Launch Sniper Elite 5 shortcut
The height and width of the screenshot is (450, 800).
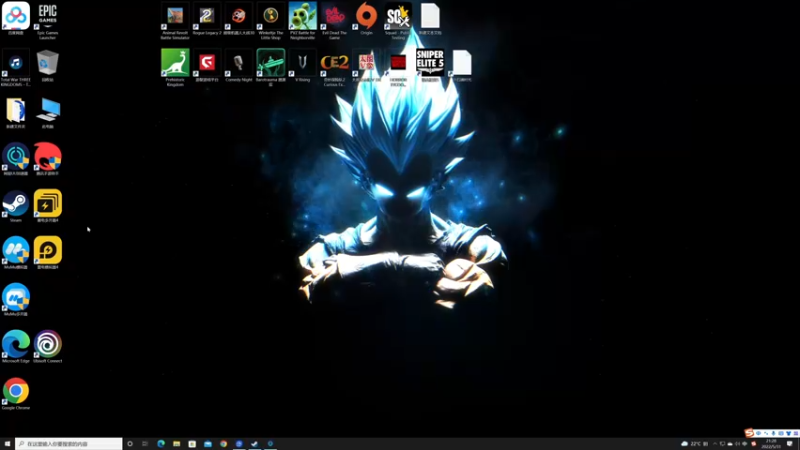430,65
